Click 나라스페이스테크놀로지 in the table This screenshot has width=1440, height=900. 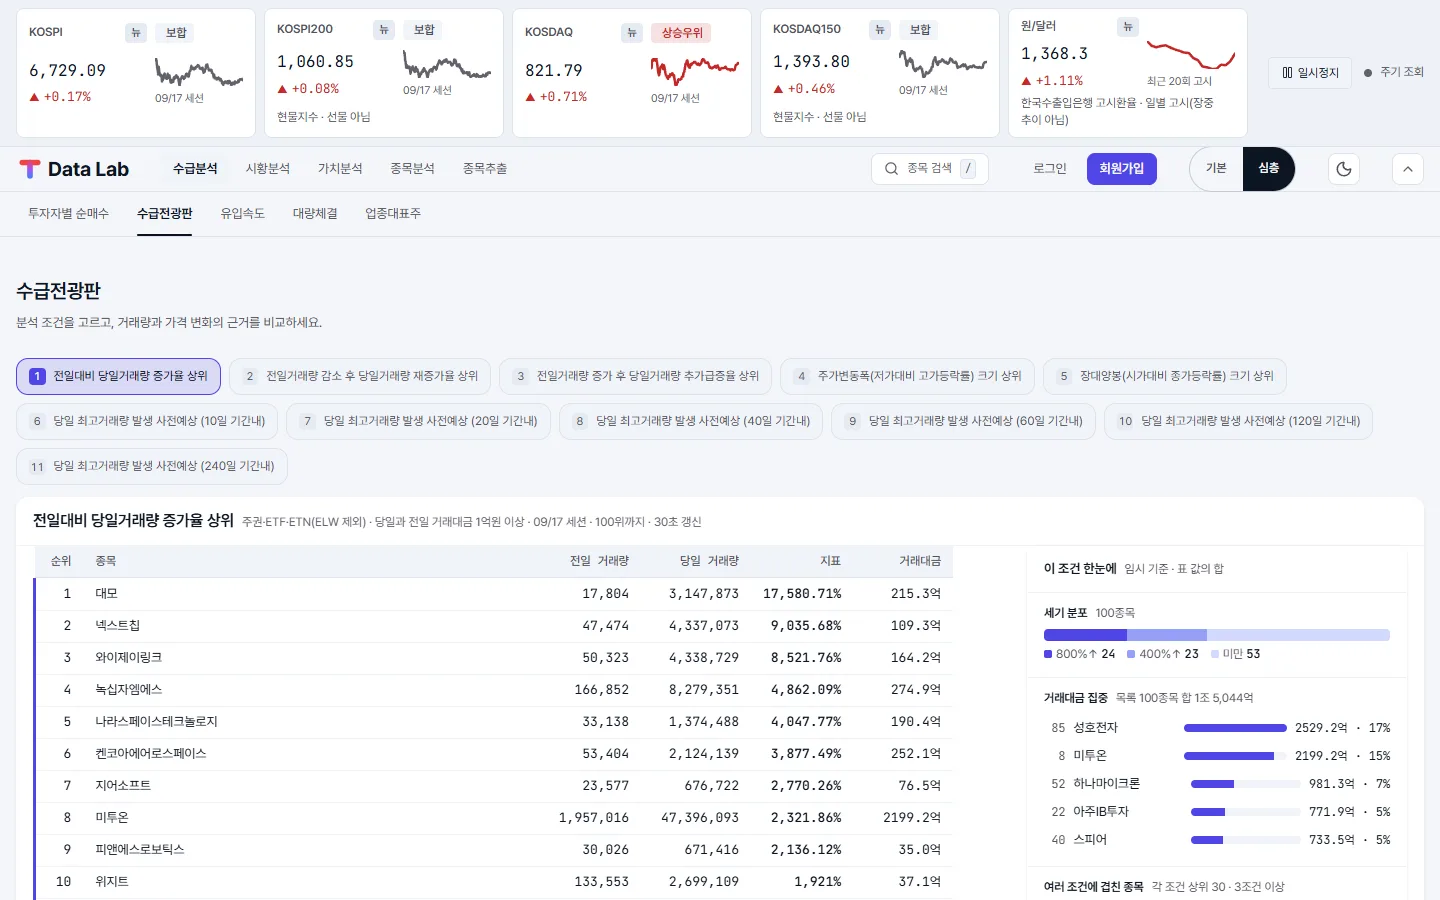pyautogui.click(x=156, y=722)
